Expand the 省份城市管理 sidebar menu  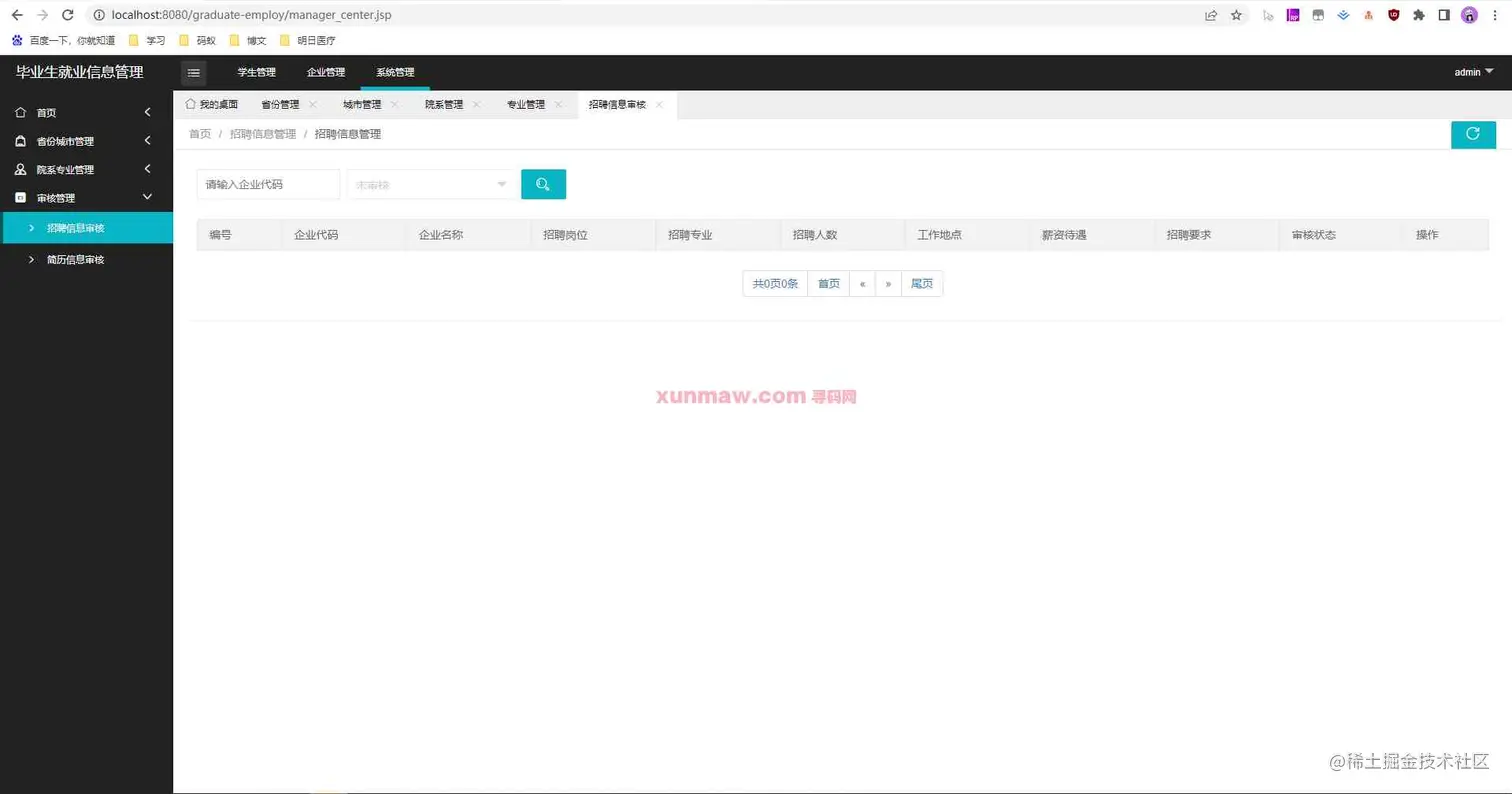(147, 141)
